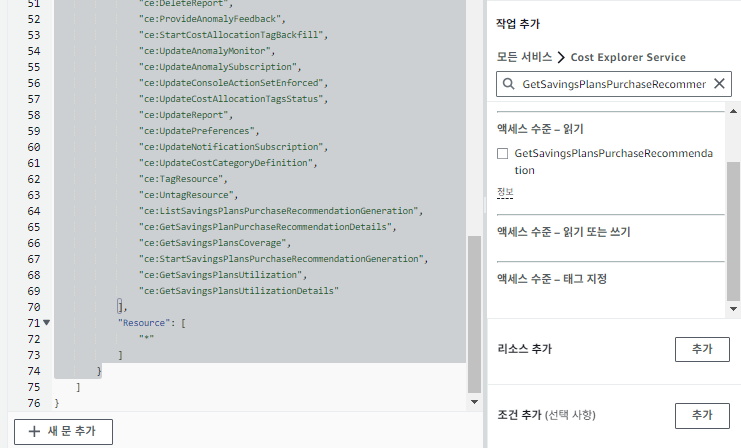Click line "ce:StartCostAllocationTagBackfill"

[233, 35]
